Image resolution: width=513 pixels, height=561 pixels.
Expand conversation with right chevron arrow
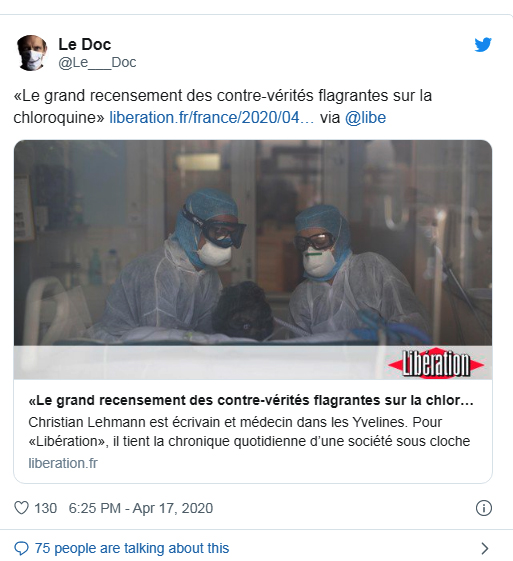pyautogui.click(x=485, y=548)
